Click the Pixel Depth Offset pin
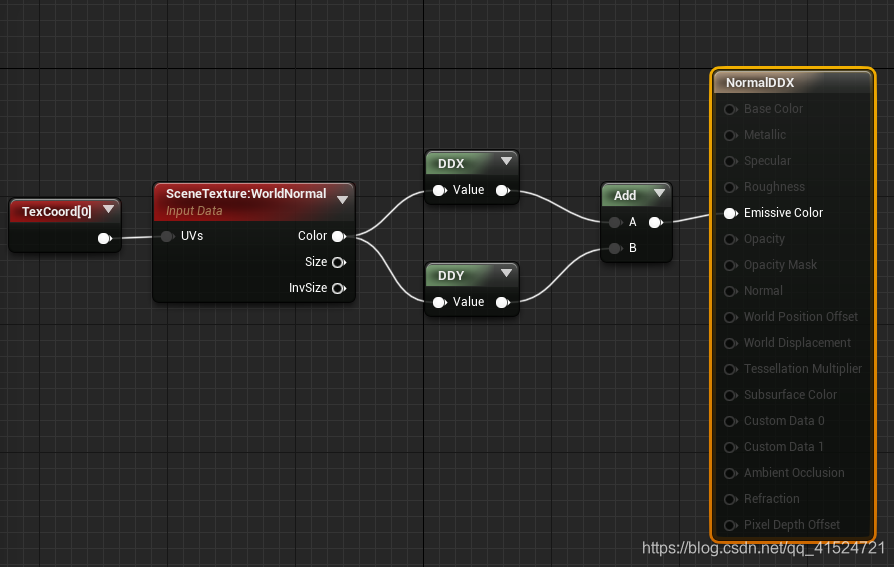 [x=730, y=525]
